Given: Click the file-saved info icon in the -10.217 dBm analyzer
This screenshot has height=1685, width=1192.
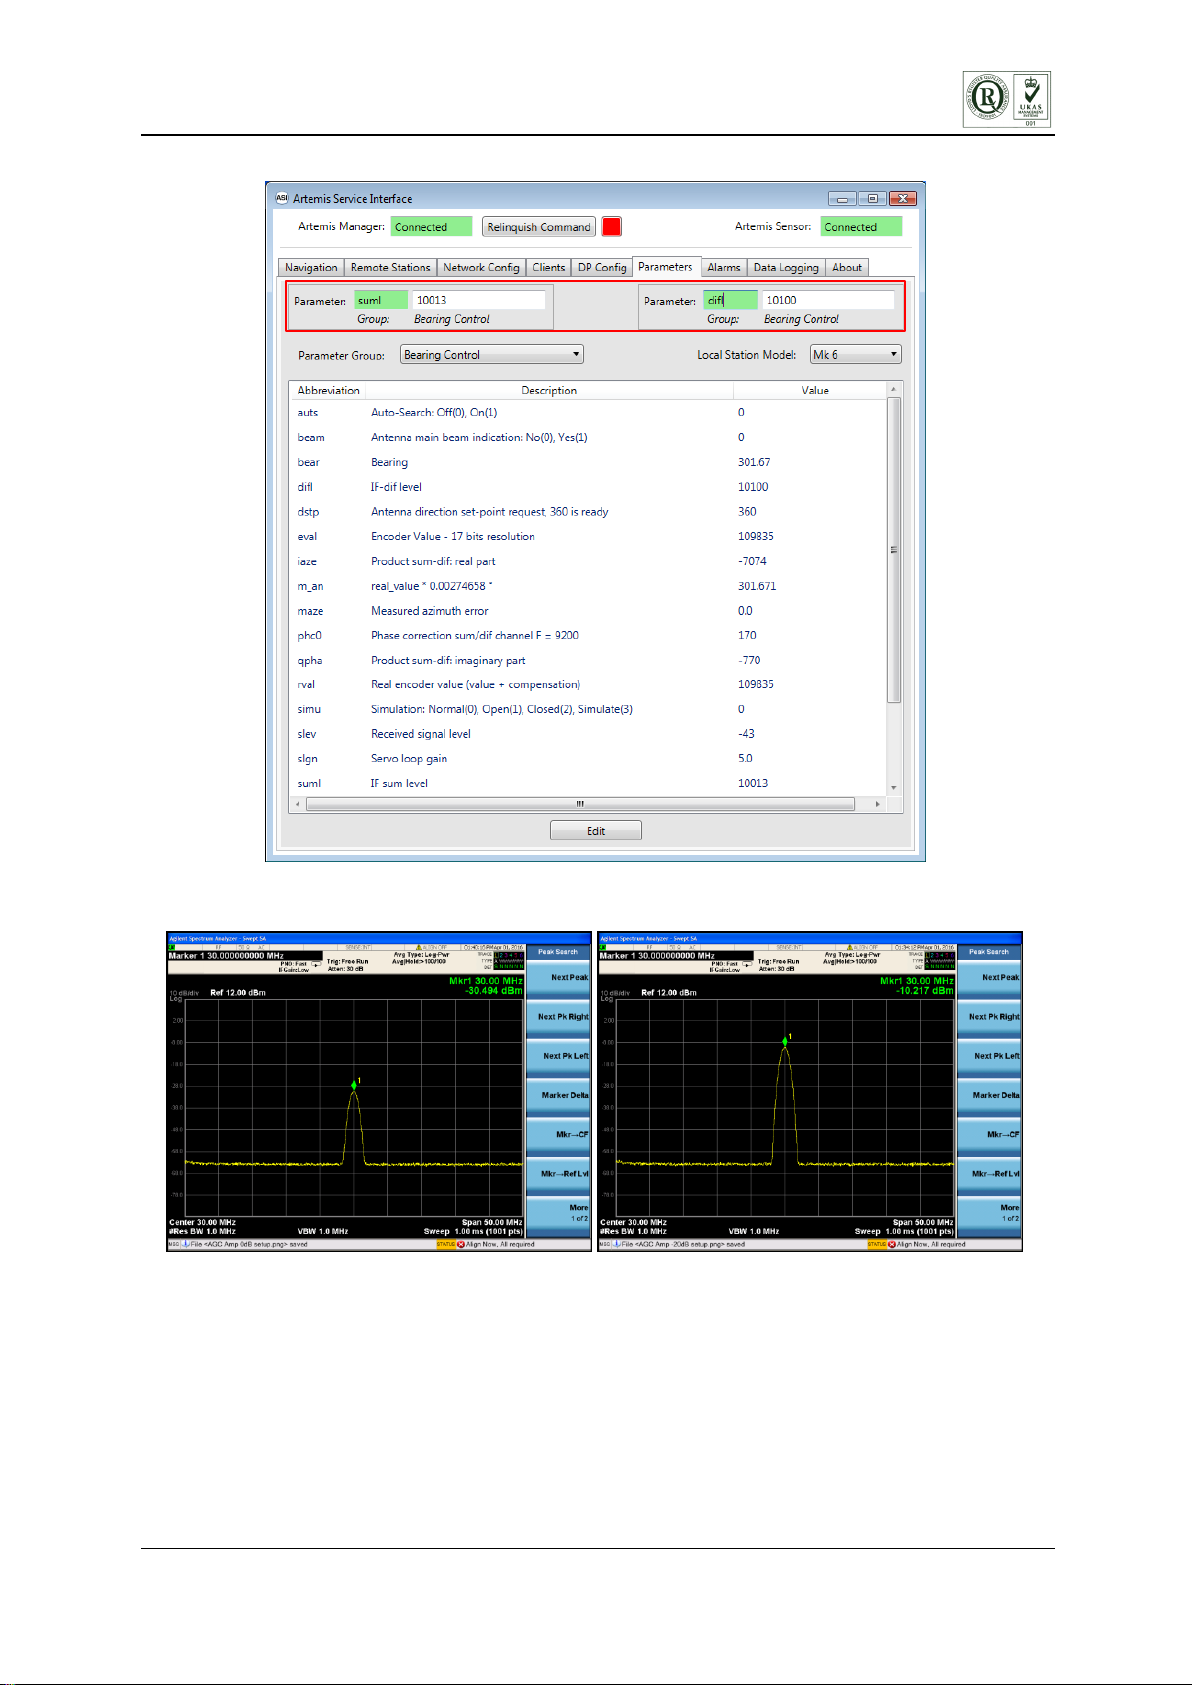Looking at the screenshot, I should click(x=617, y=1245).
